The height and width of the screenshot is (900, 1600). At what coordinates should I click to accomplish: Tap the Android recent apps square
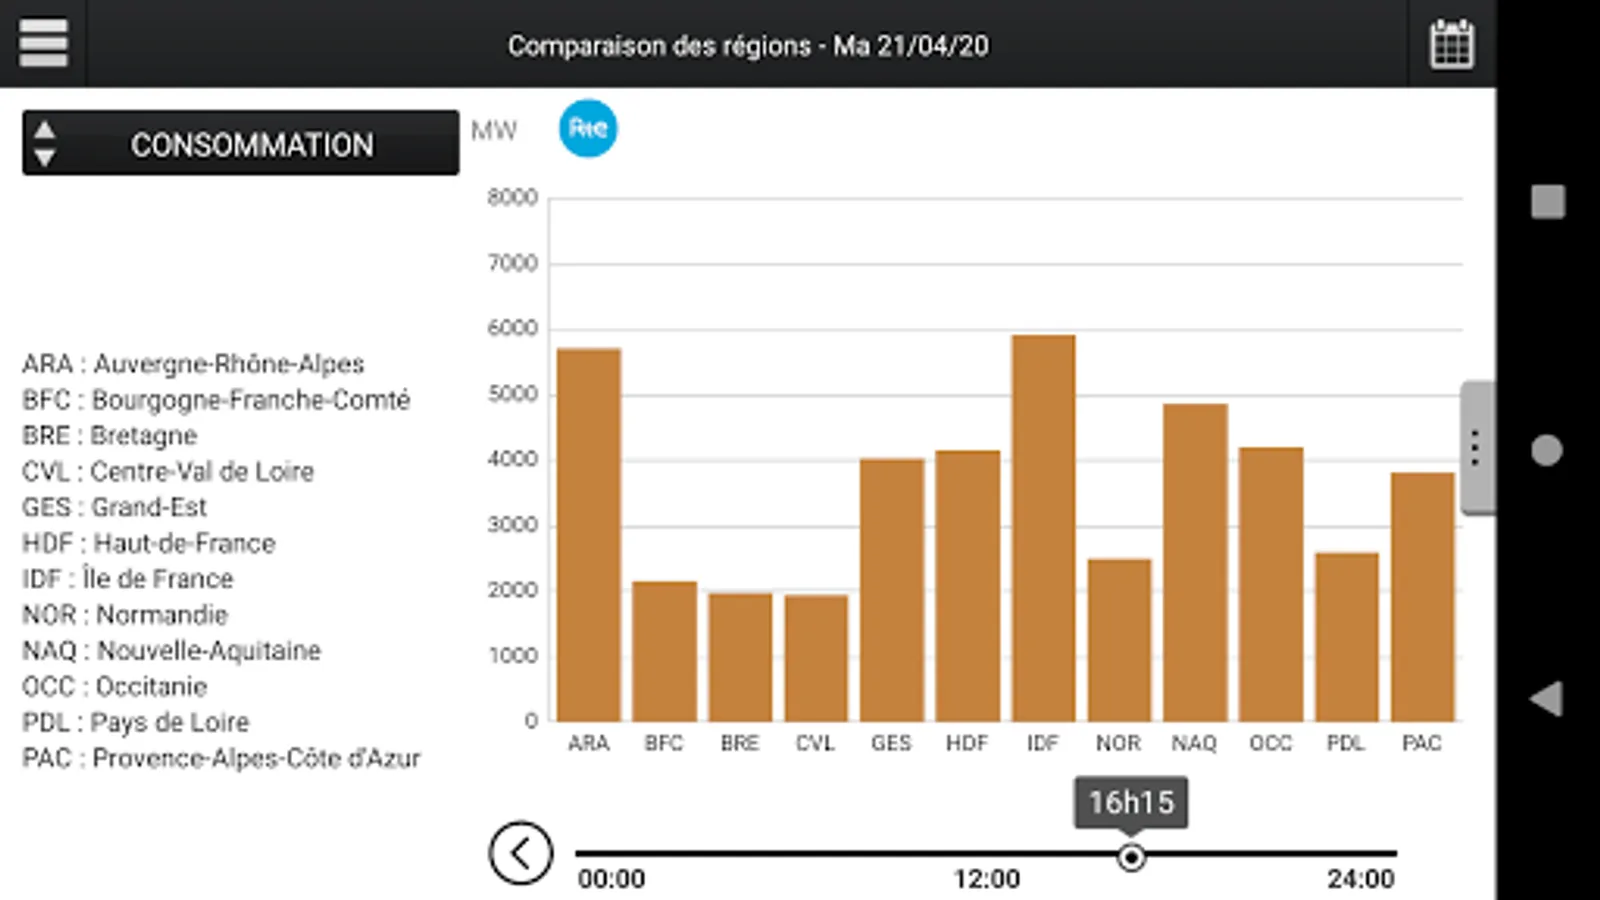pos(1548,201)
